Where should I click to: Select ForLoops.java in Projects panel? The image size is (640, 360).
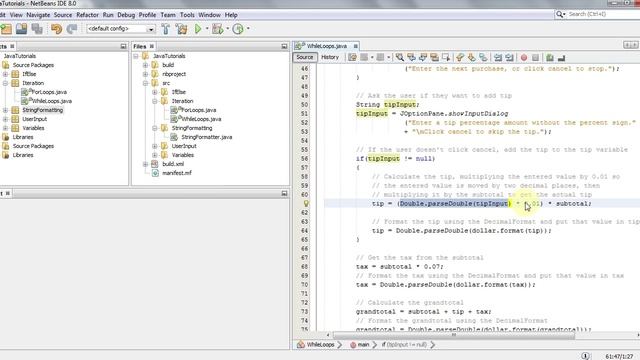pos(49,92)
